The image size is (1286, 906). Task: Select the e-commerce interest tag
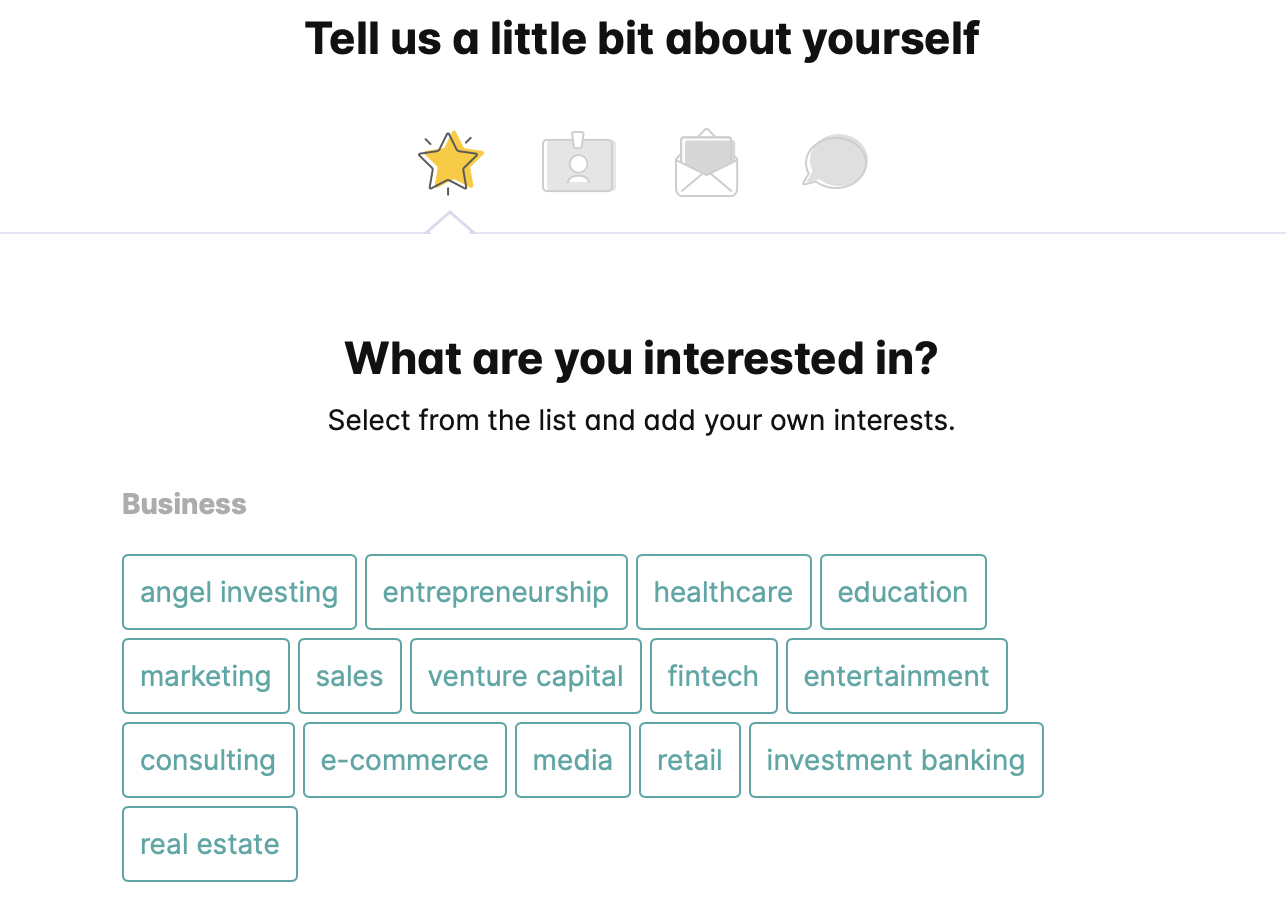[405, 760]
